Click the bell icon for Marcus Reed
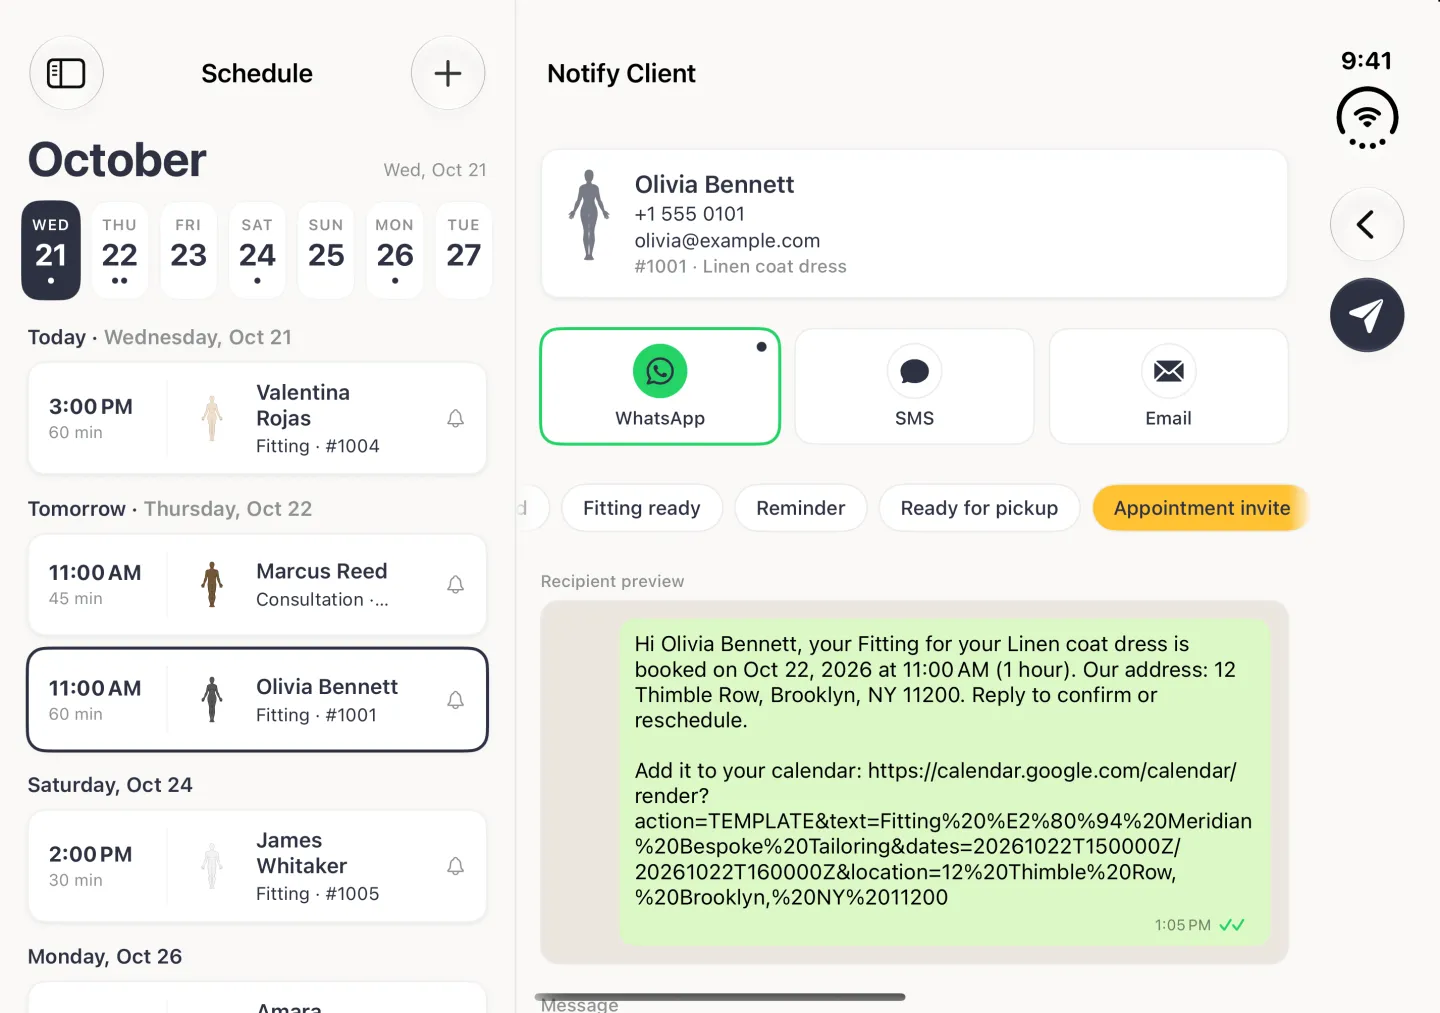1440x1013 pixels. click(x=455, y=584)
